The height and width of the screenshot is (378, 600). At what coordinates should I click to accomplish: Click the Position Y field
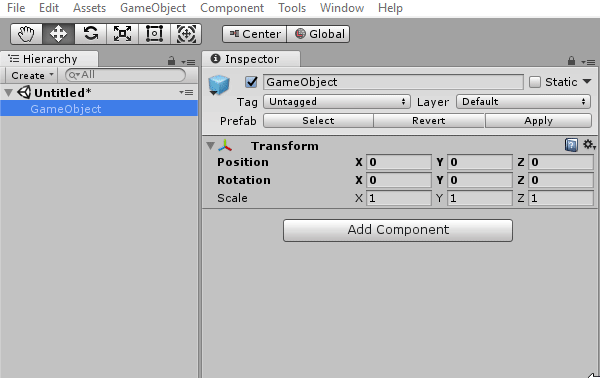tap(480, 162)
